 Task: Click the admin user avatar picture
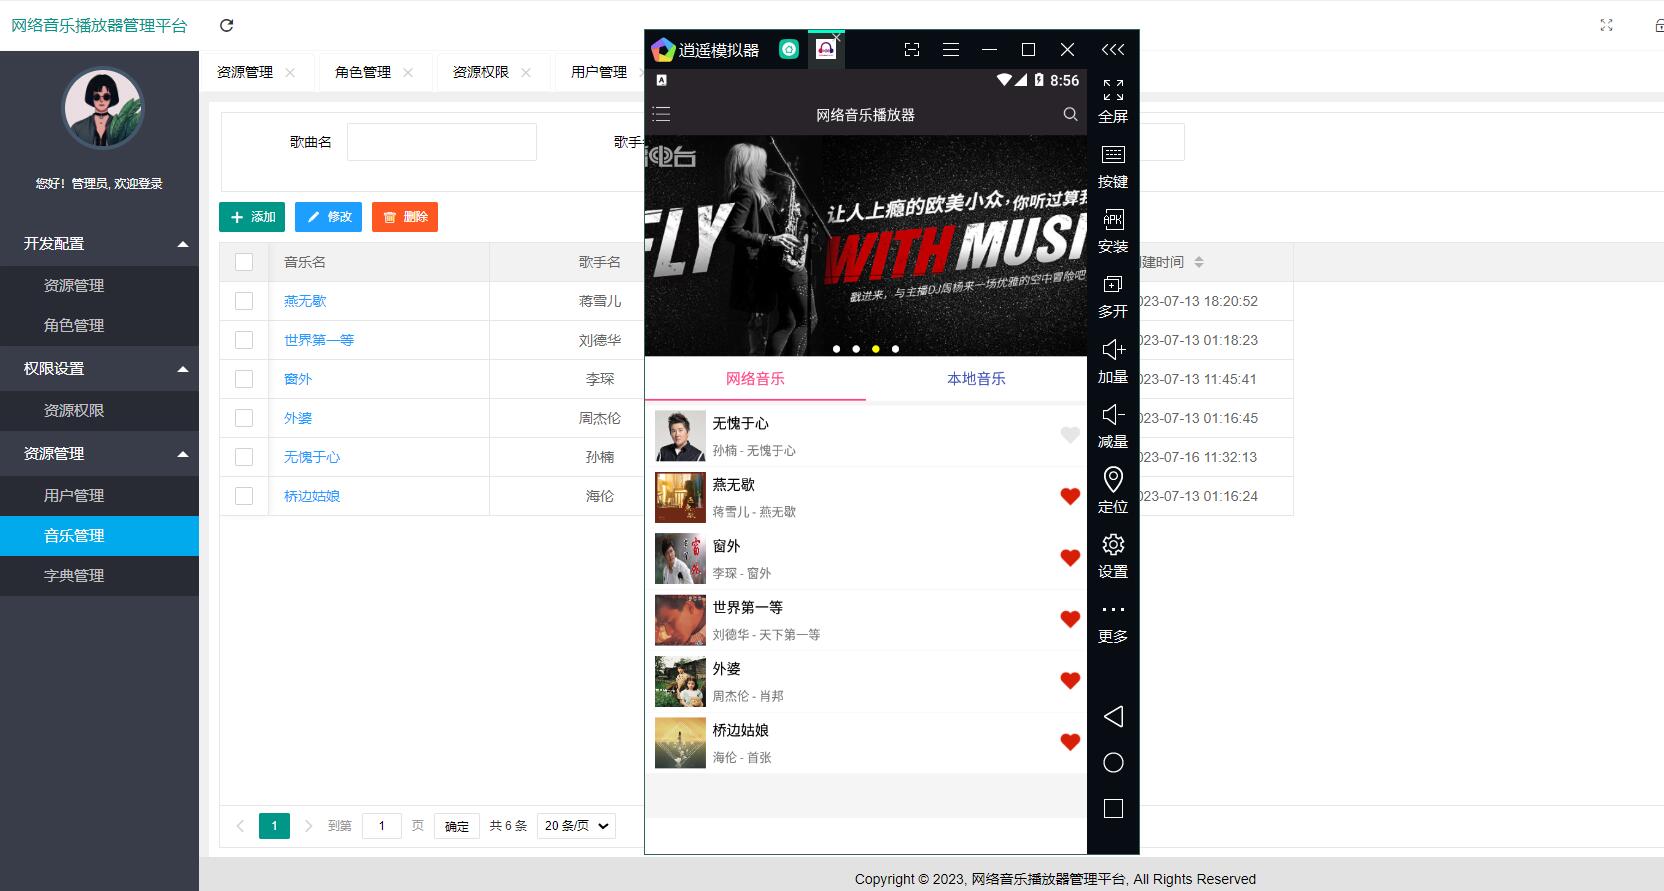(103, 109)
